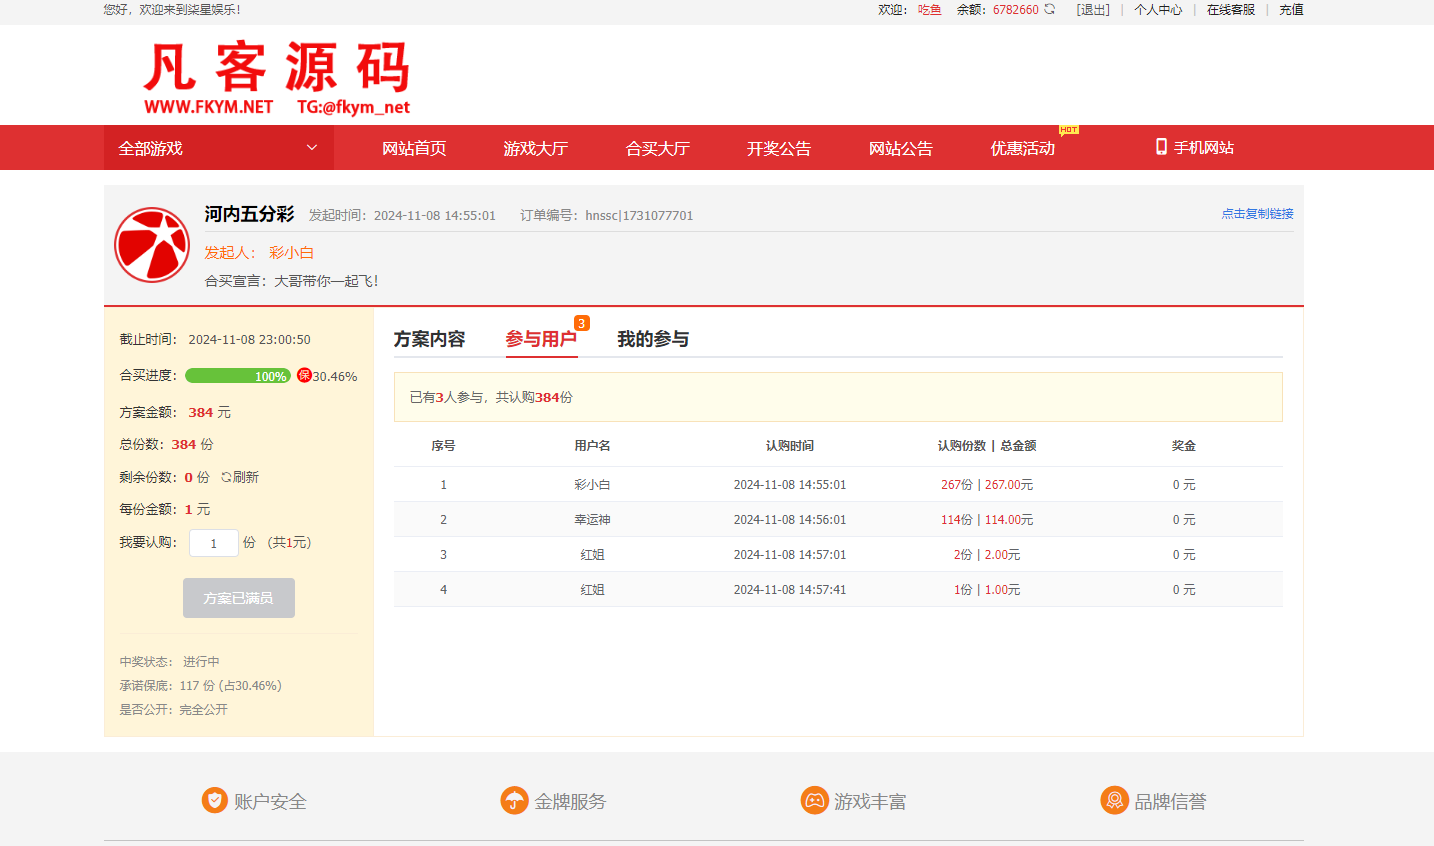Open 开奖公告 from the navigation bar
Screen dimensions: 1434x846
click(x=779, y=147)
